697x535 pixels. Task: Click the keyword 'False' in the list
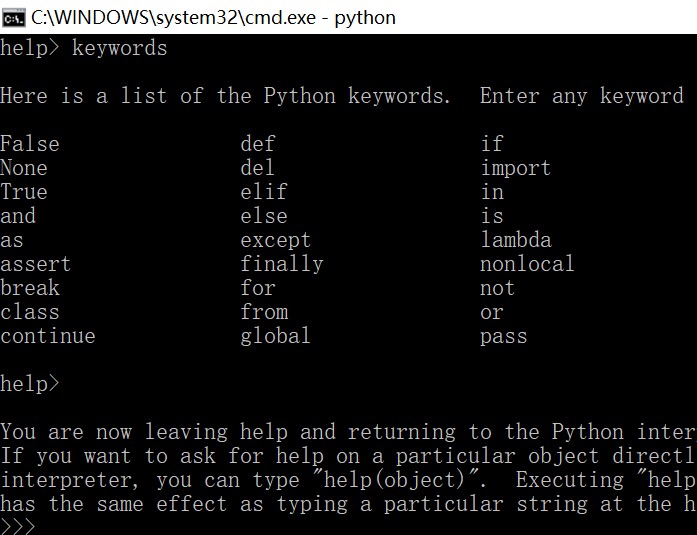pos(30,144)
